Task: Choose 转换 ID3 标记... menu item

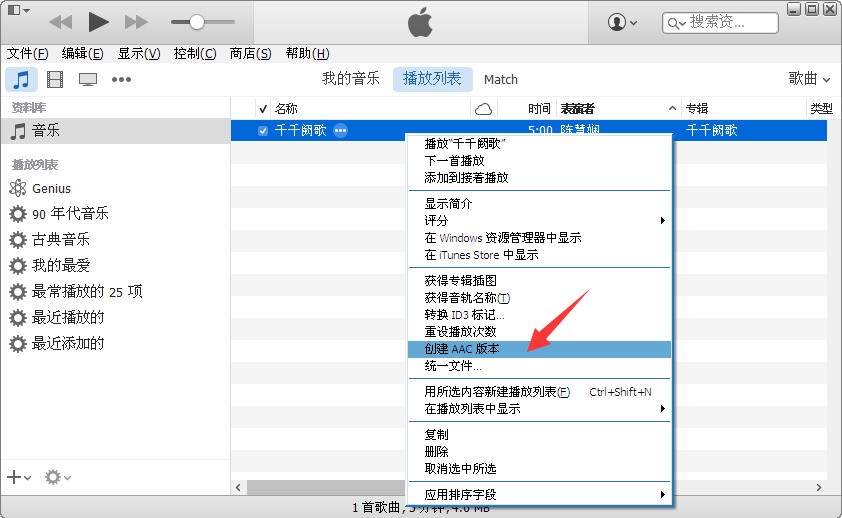Action: [x=540, y=315]
